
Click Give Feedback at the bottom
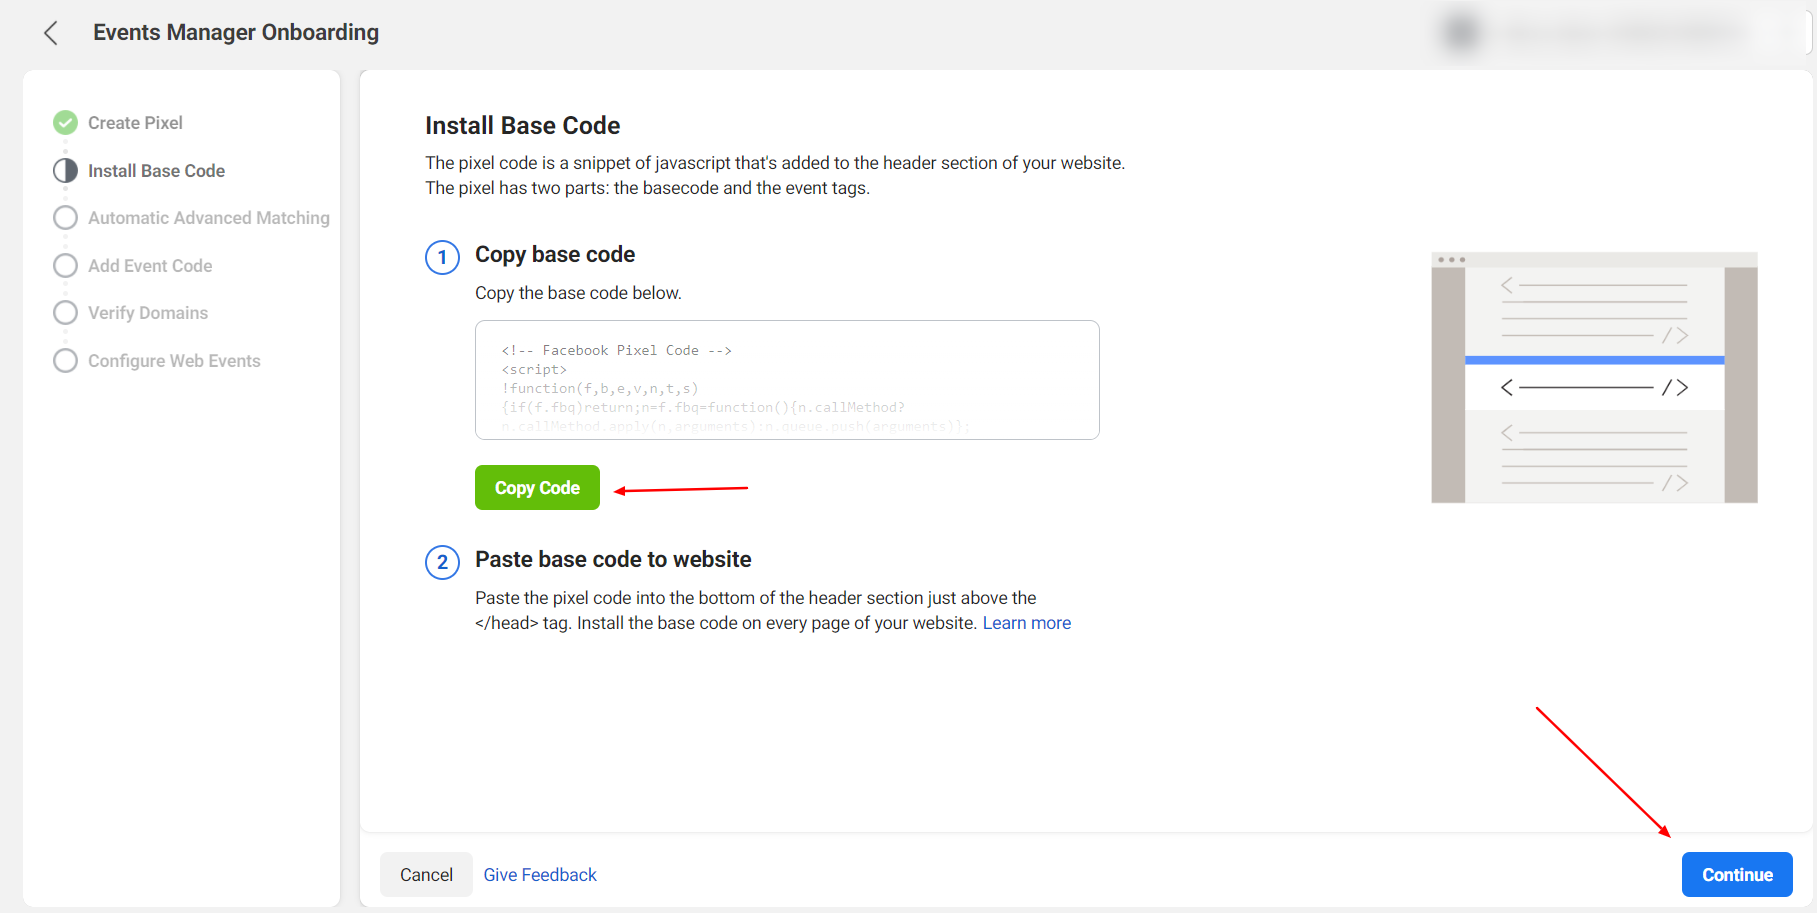tap(539, 874)
